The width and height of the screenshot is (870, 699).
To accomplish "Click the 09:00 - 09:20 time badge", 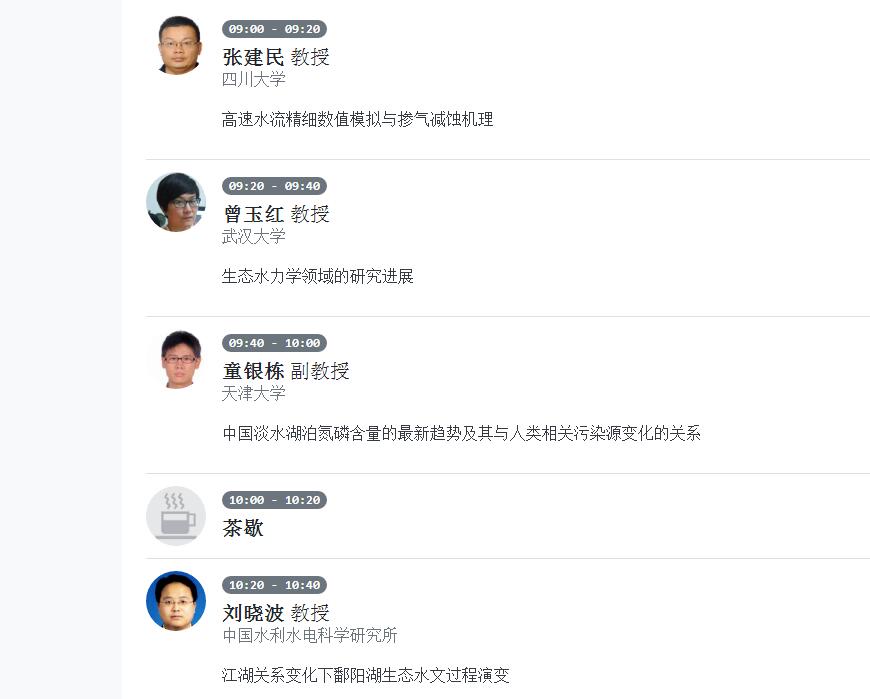I will [x=274, y=29].
